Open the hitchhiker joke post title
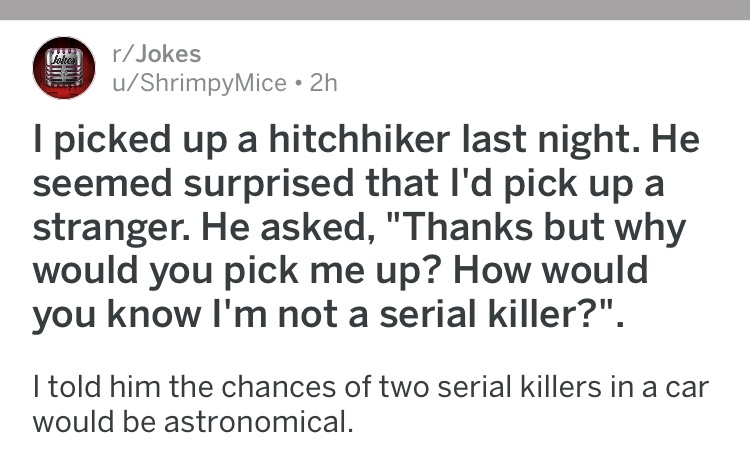The width and height of the screenshot is (750, 450). tap(366, 226)
